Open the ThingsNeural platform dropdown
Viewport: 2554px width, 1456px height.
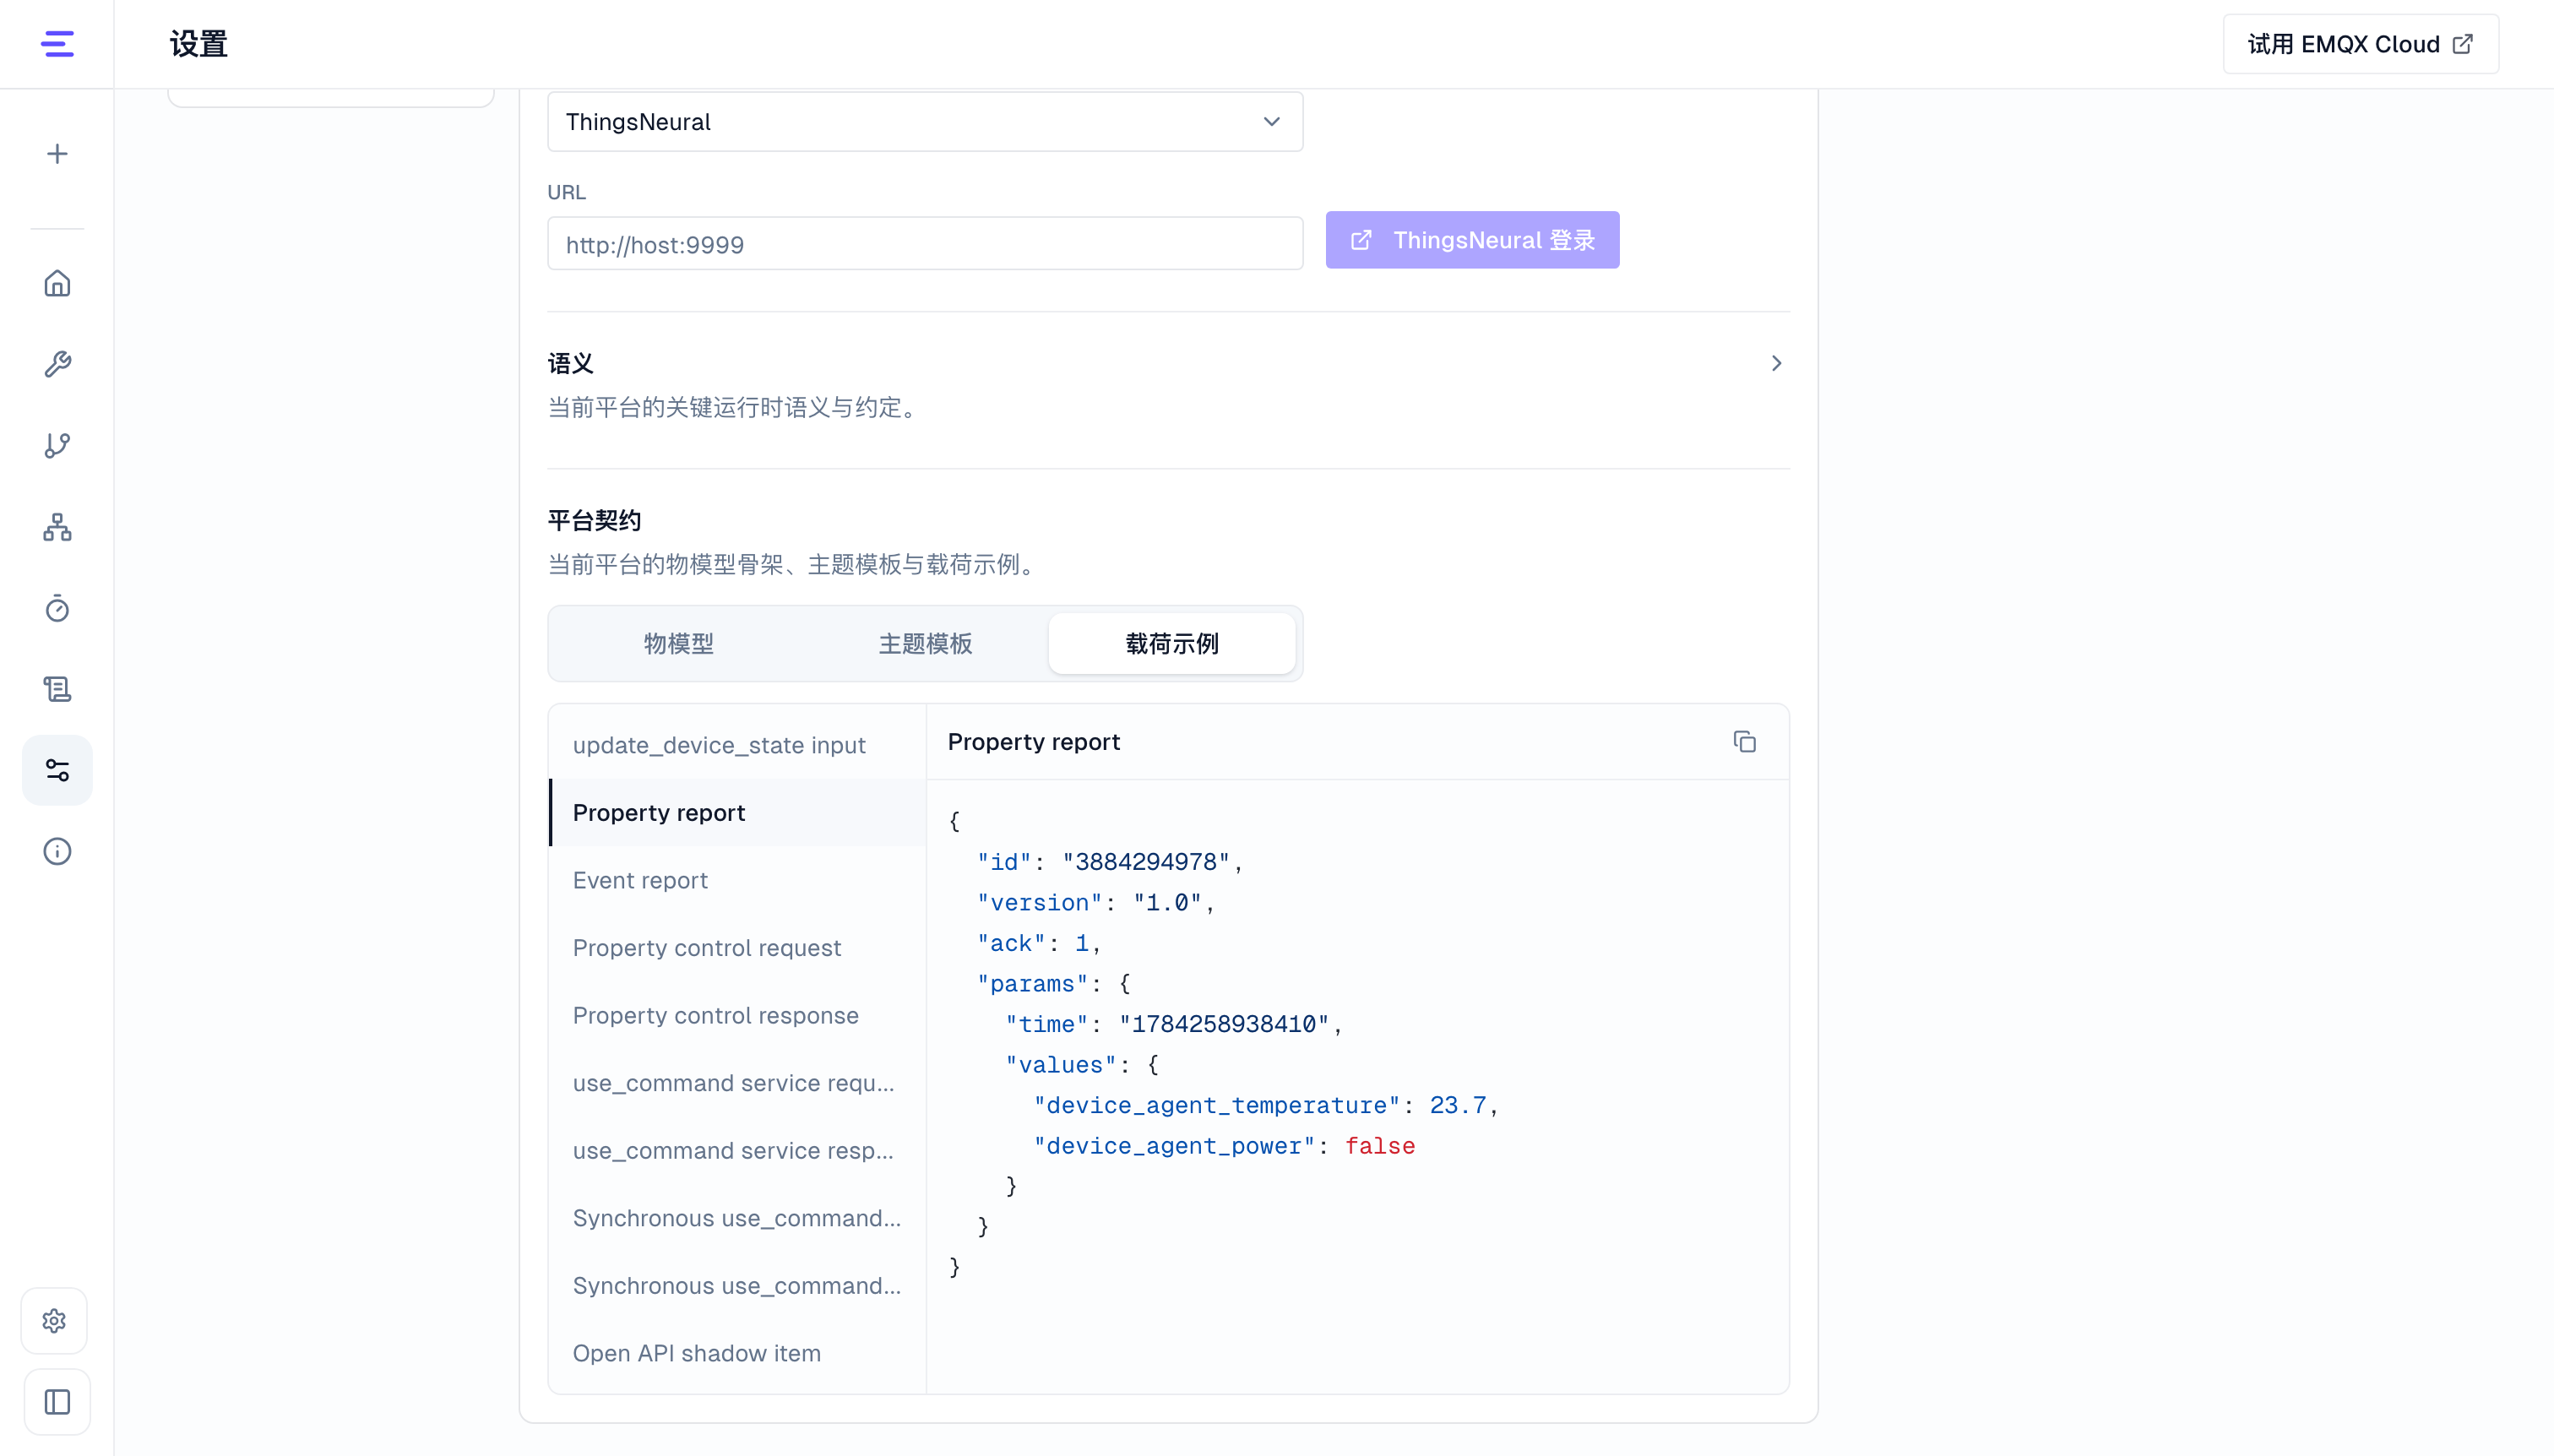[925, 122]
